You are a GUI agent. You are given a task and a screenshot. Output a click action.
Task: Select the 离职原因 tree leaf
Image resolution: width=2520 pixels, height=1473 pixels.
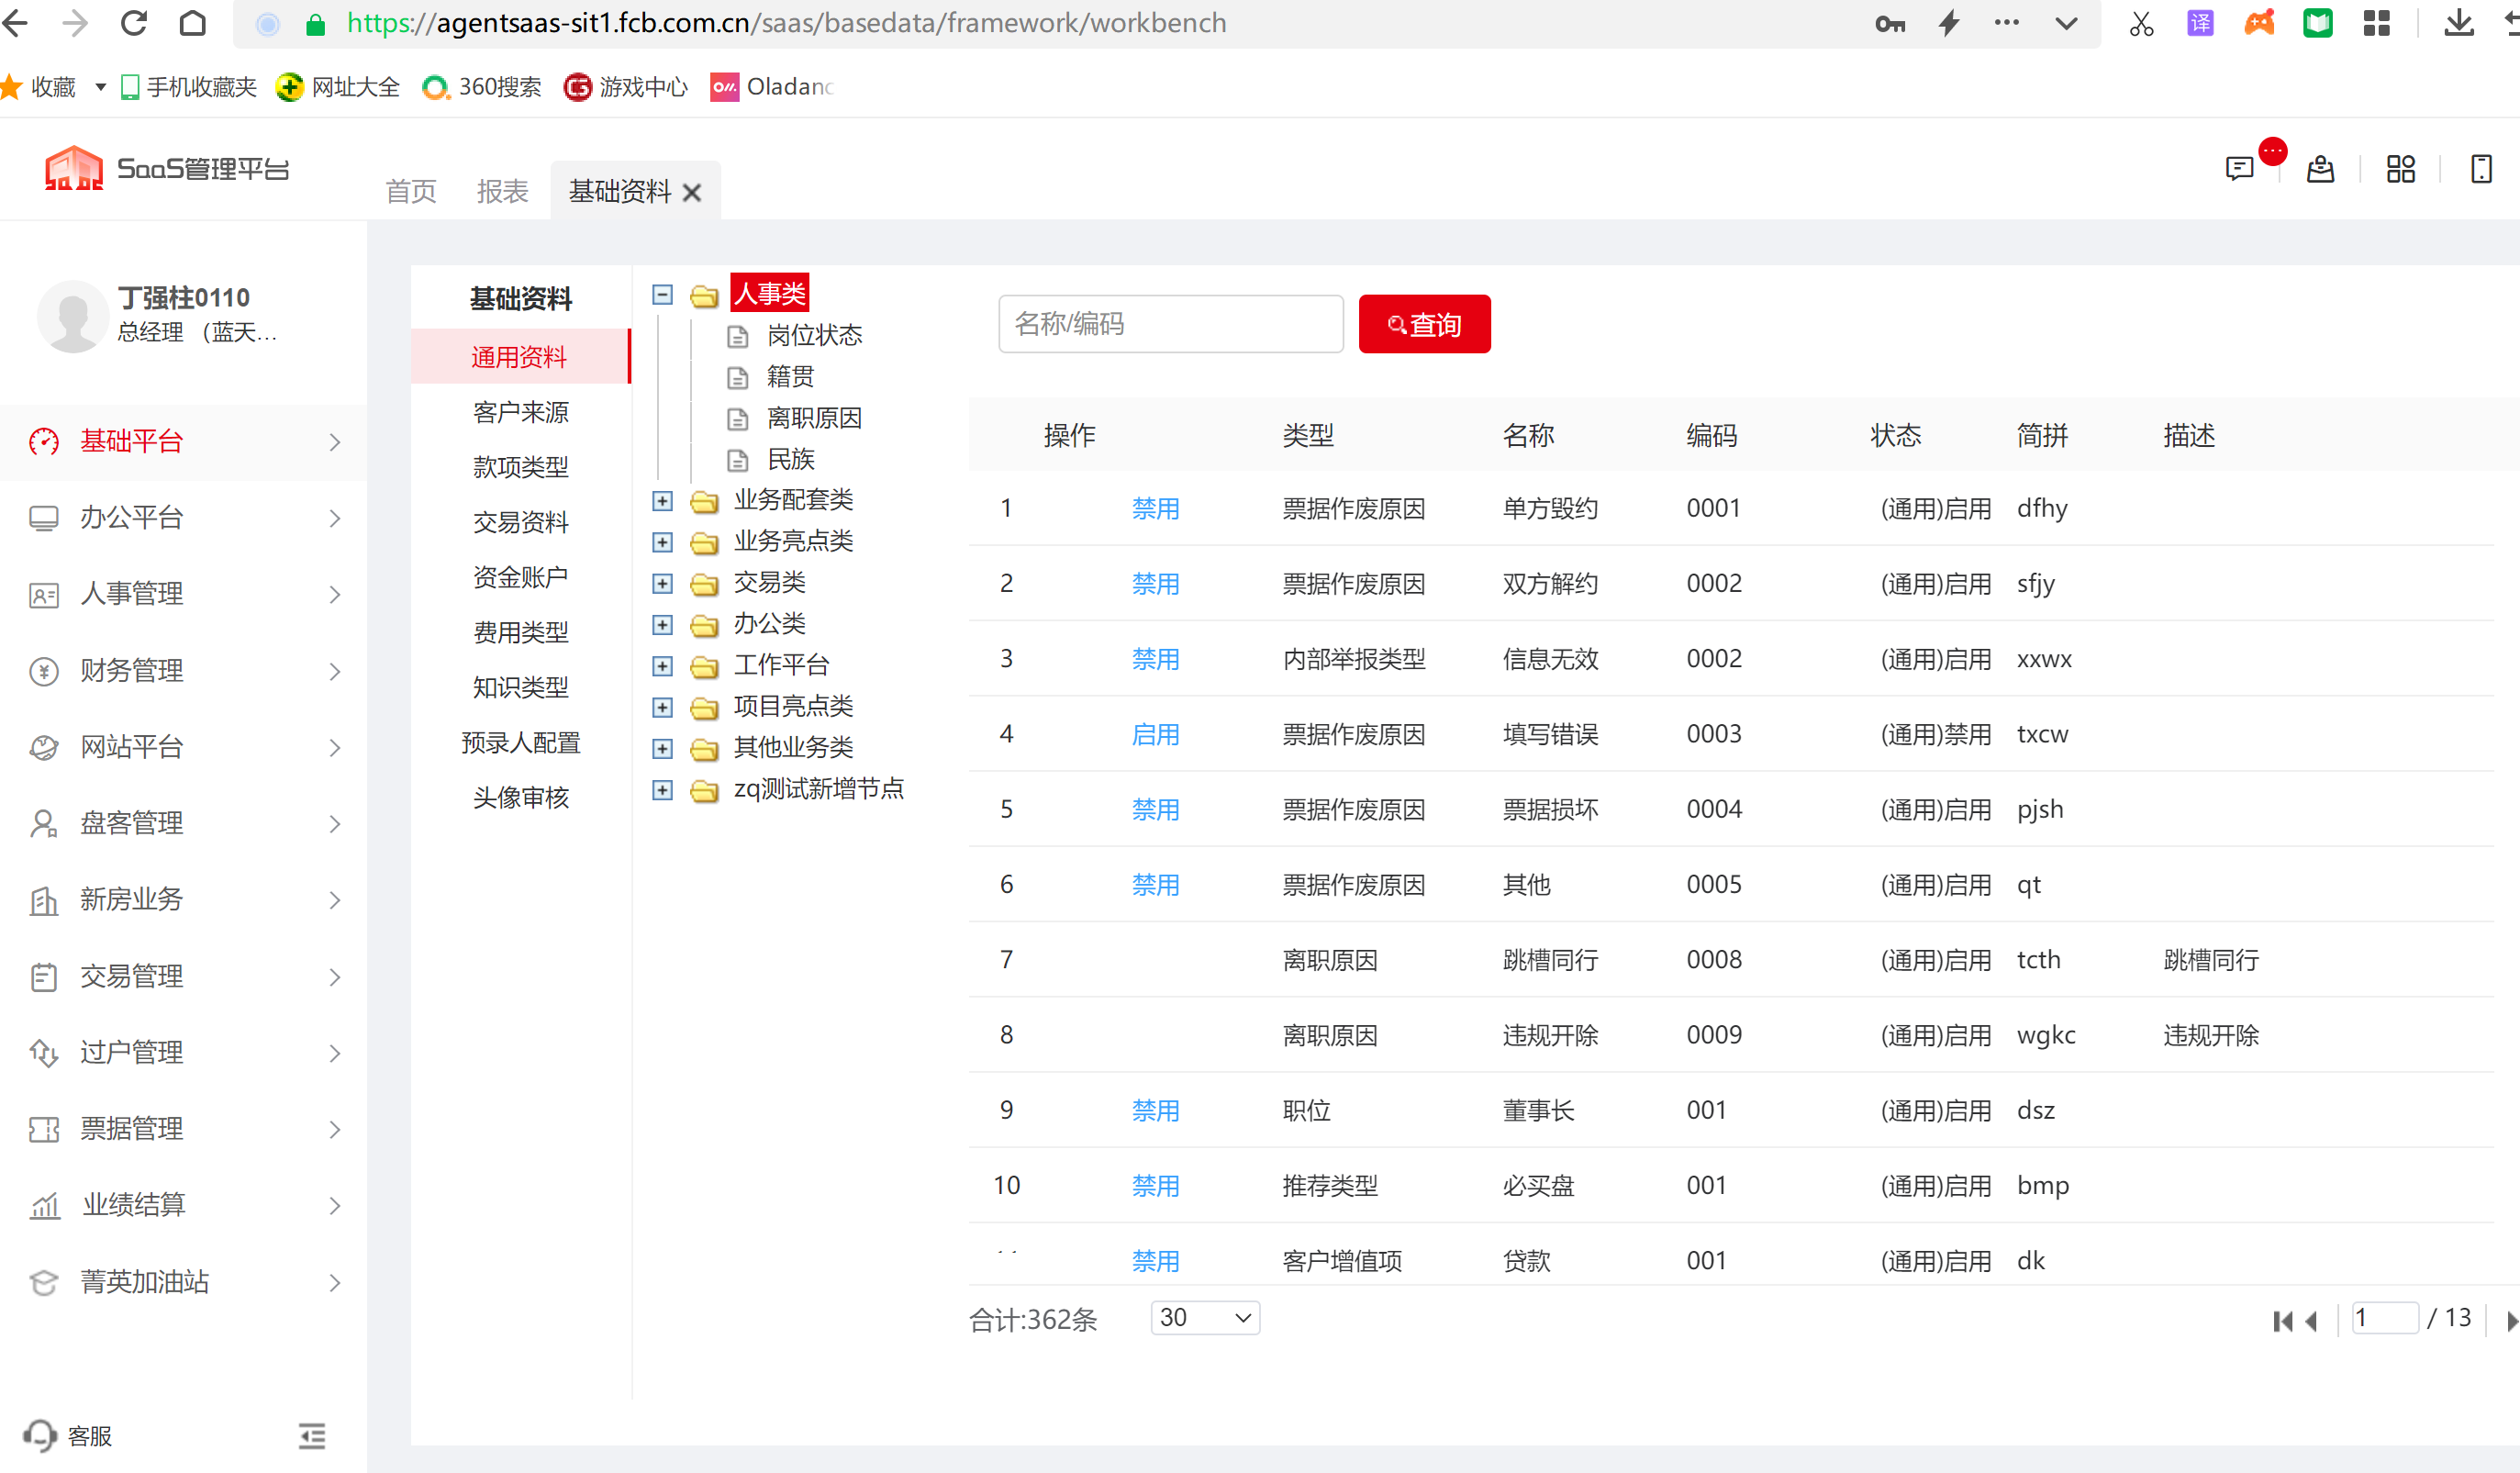pos(814,418)
